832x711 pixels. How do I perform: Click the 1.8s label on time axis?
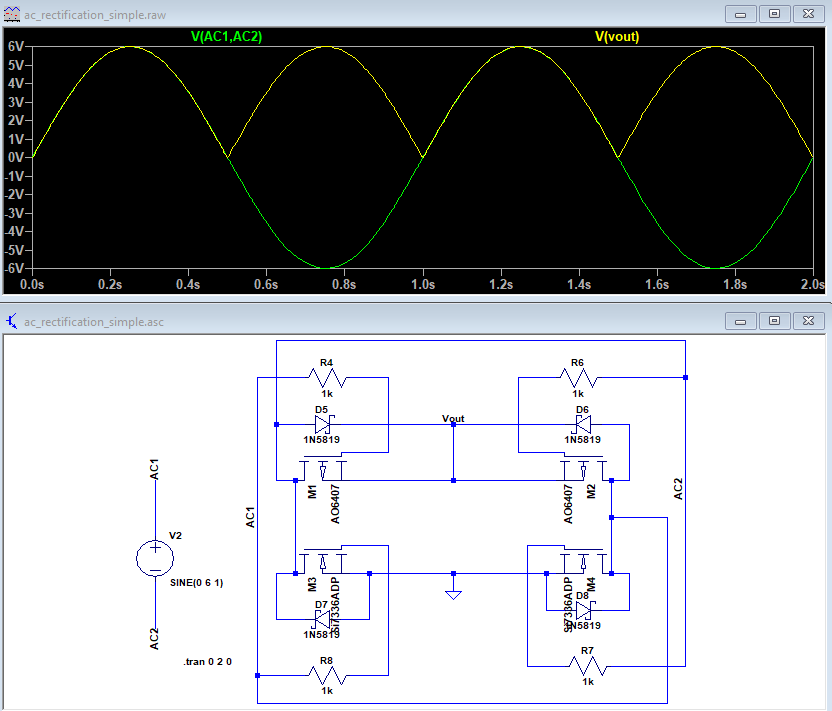[735, 285]
